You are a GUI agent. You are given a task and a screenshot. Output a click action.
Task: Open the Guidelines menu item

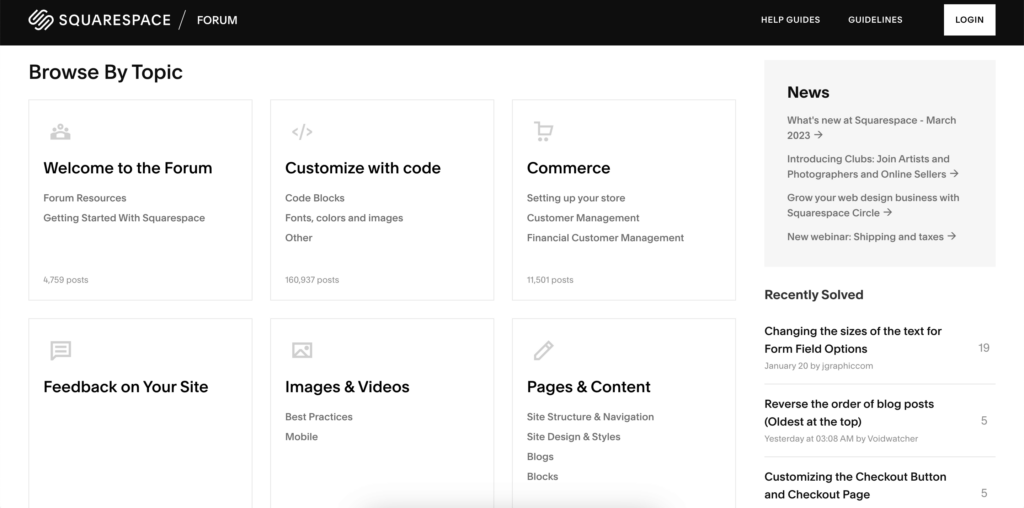(875, 20)
